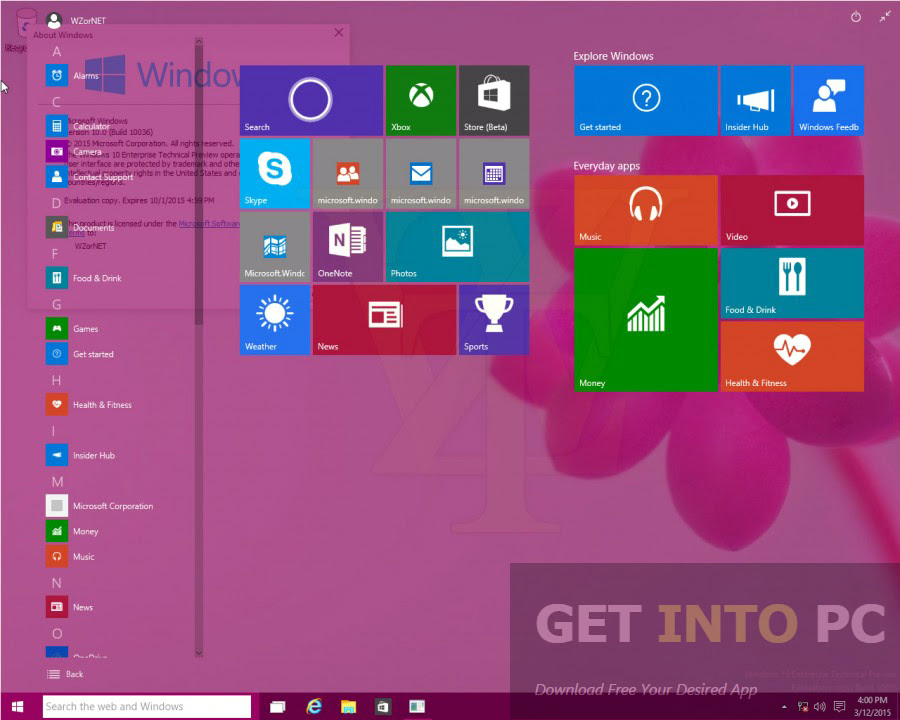
Task: Open the large Money tile
Action: (646, 320)
